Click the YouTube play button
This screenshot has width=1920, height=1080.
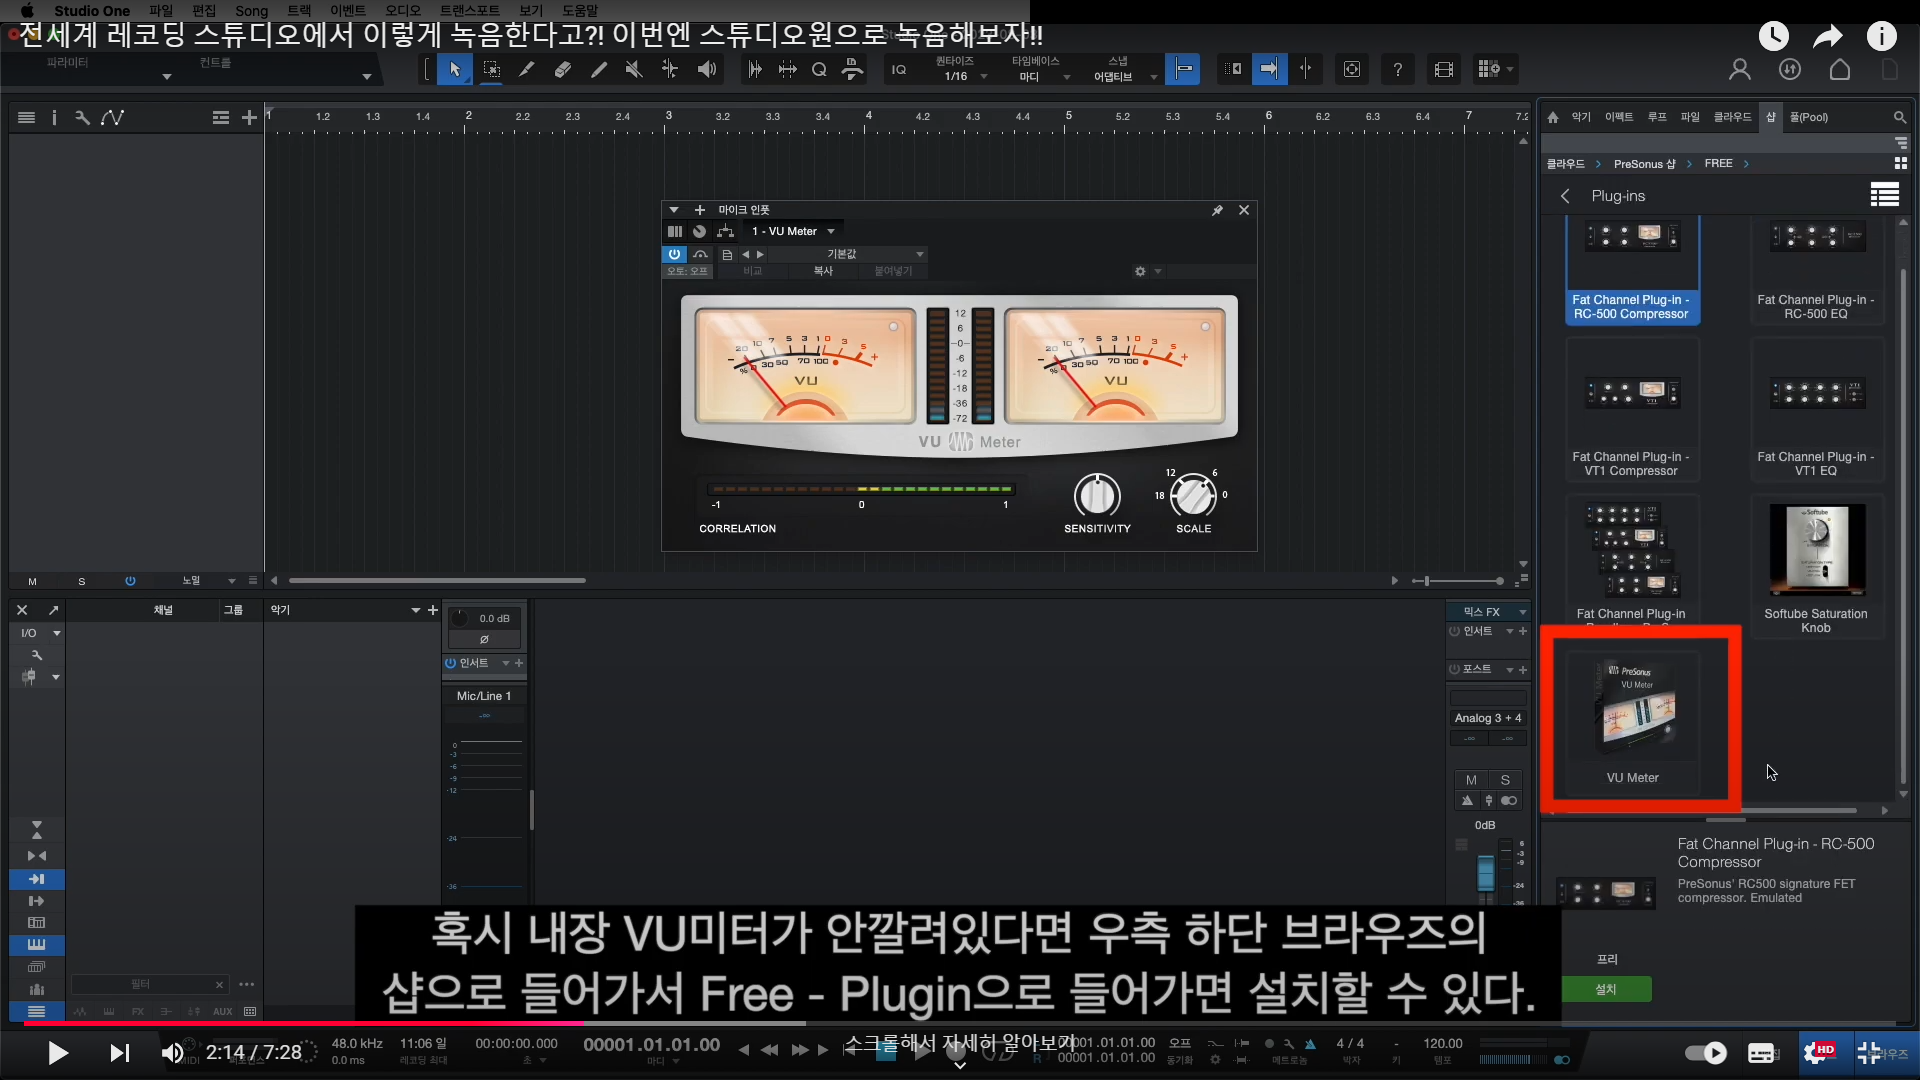point(58,1053)
